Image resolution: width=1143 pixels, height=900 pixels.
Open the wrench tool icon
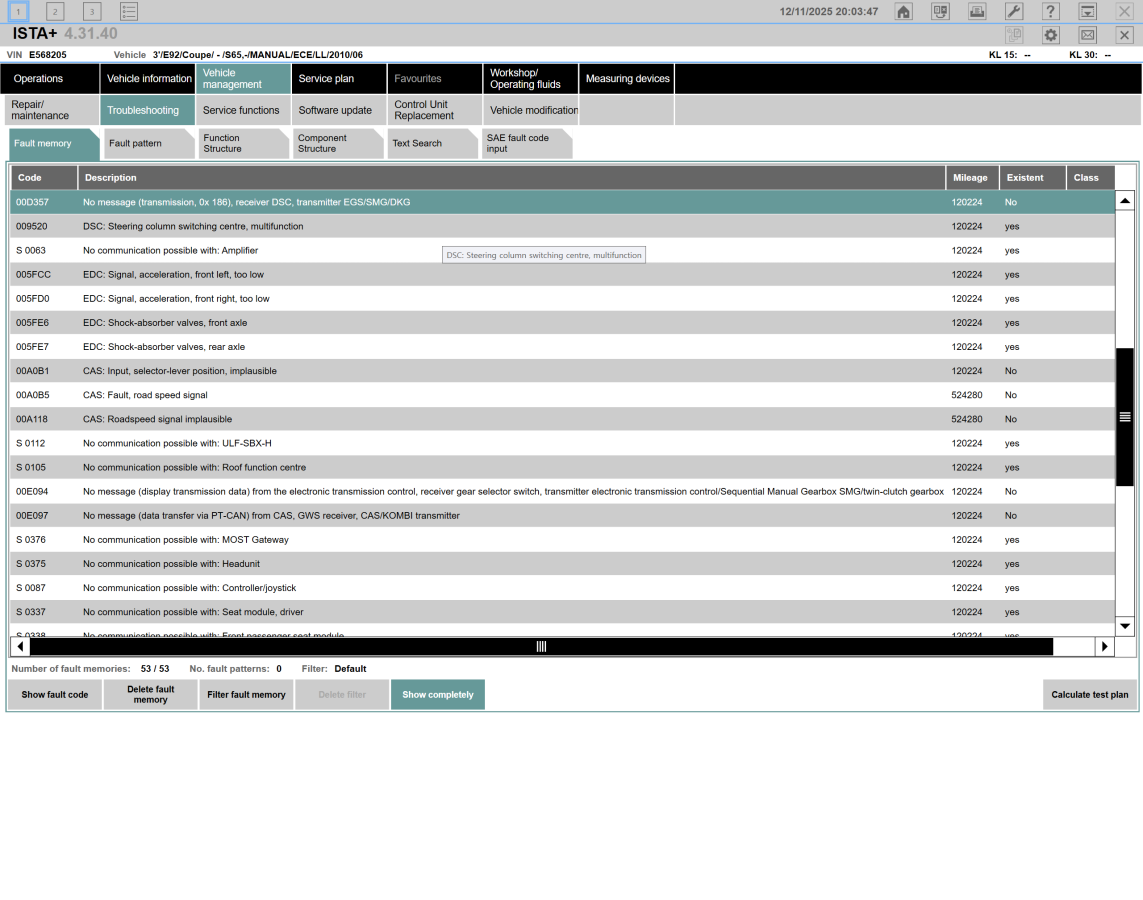[1014, 12]
